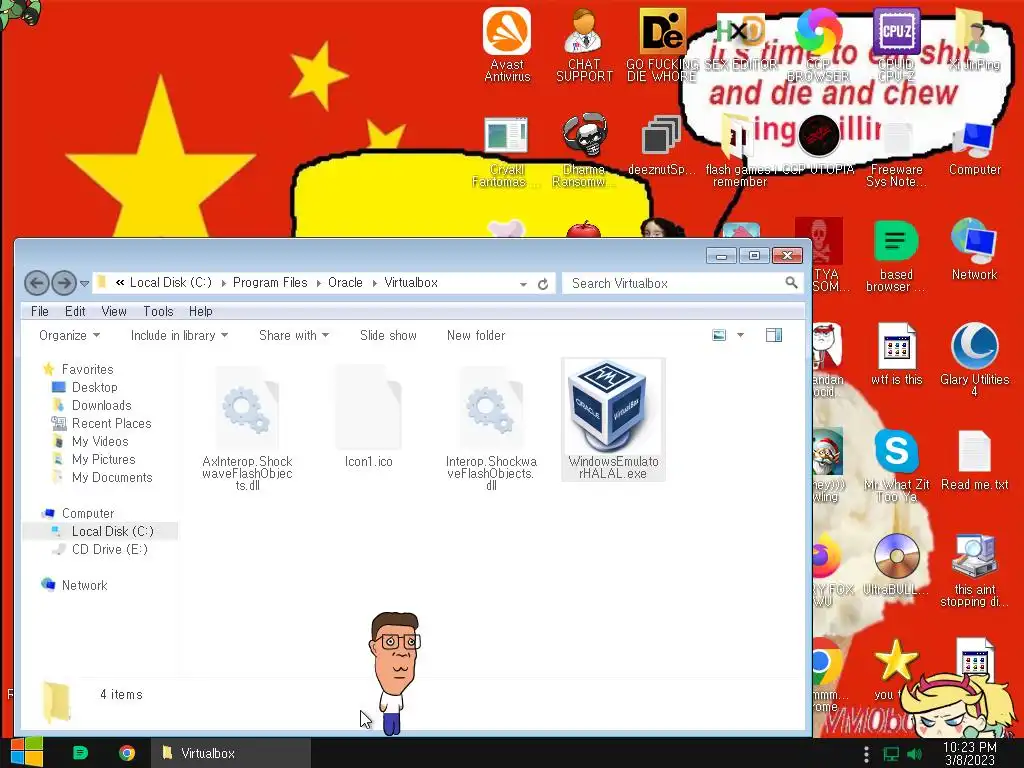Open the View menu

pyautogui.click(x=114, y=312)
